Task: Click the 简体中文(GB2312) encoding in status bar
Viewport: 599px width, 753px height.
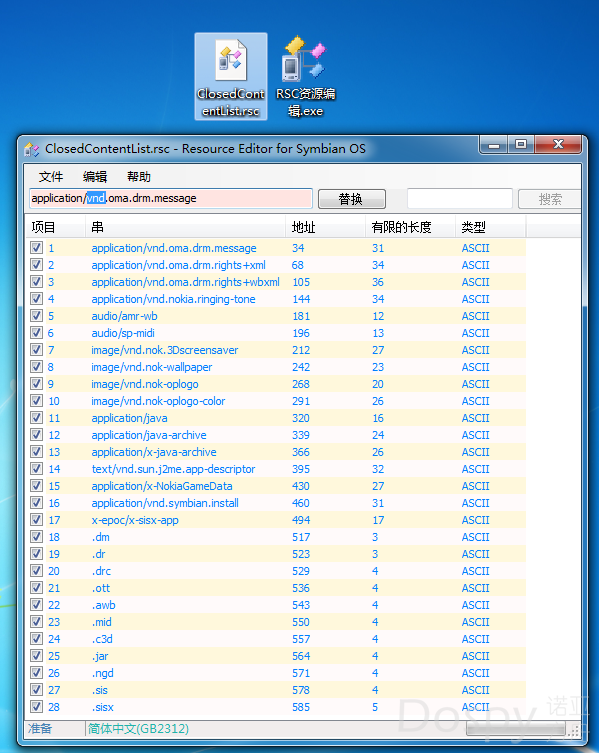Action: pyautogui.click(x=138, y=729)
